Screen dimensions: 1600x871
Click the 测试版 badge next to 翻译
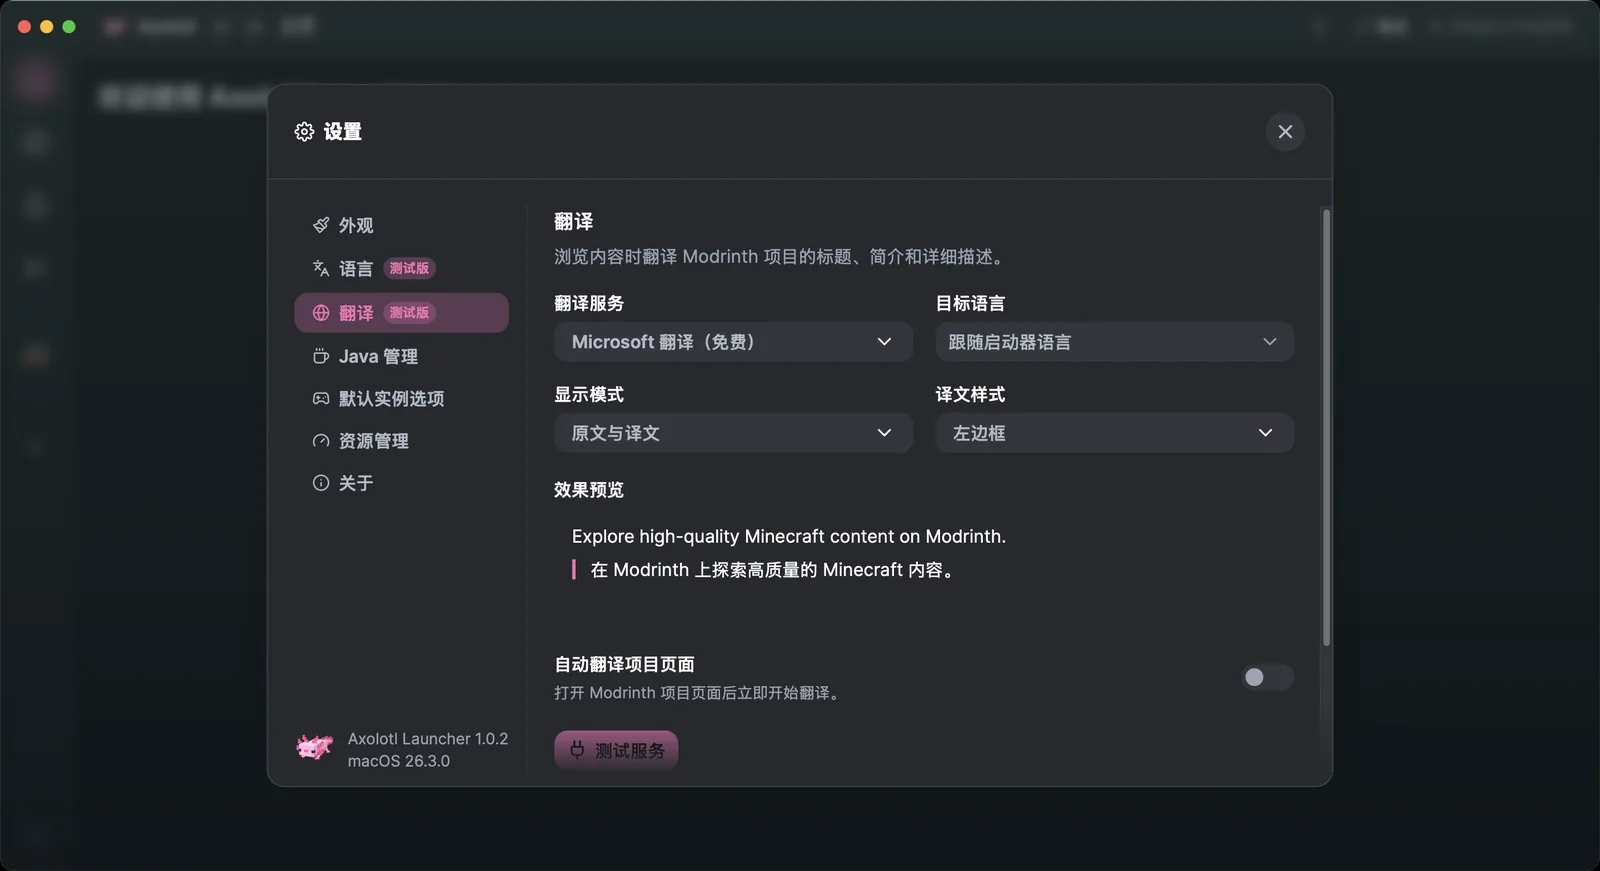tap(409, 313)
